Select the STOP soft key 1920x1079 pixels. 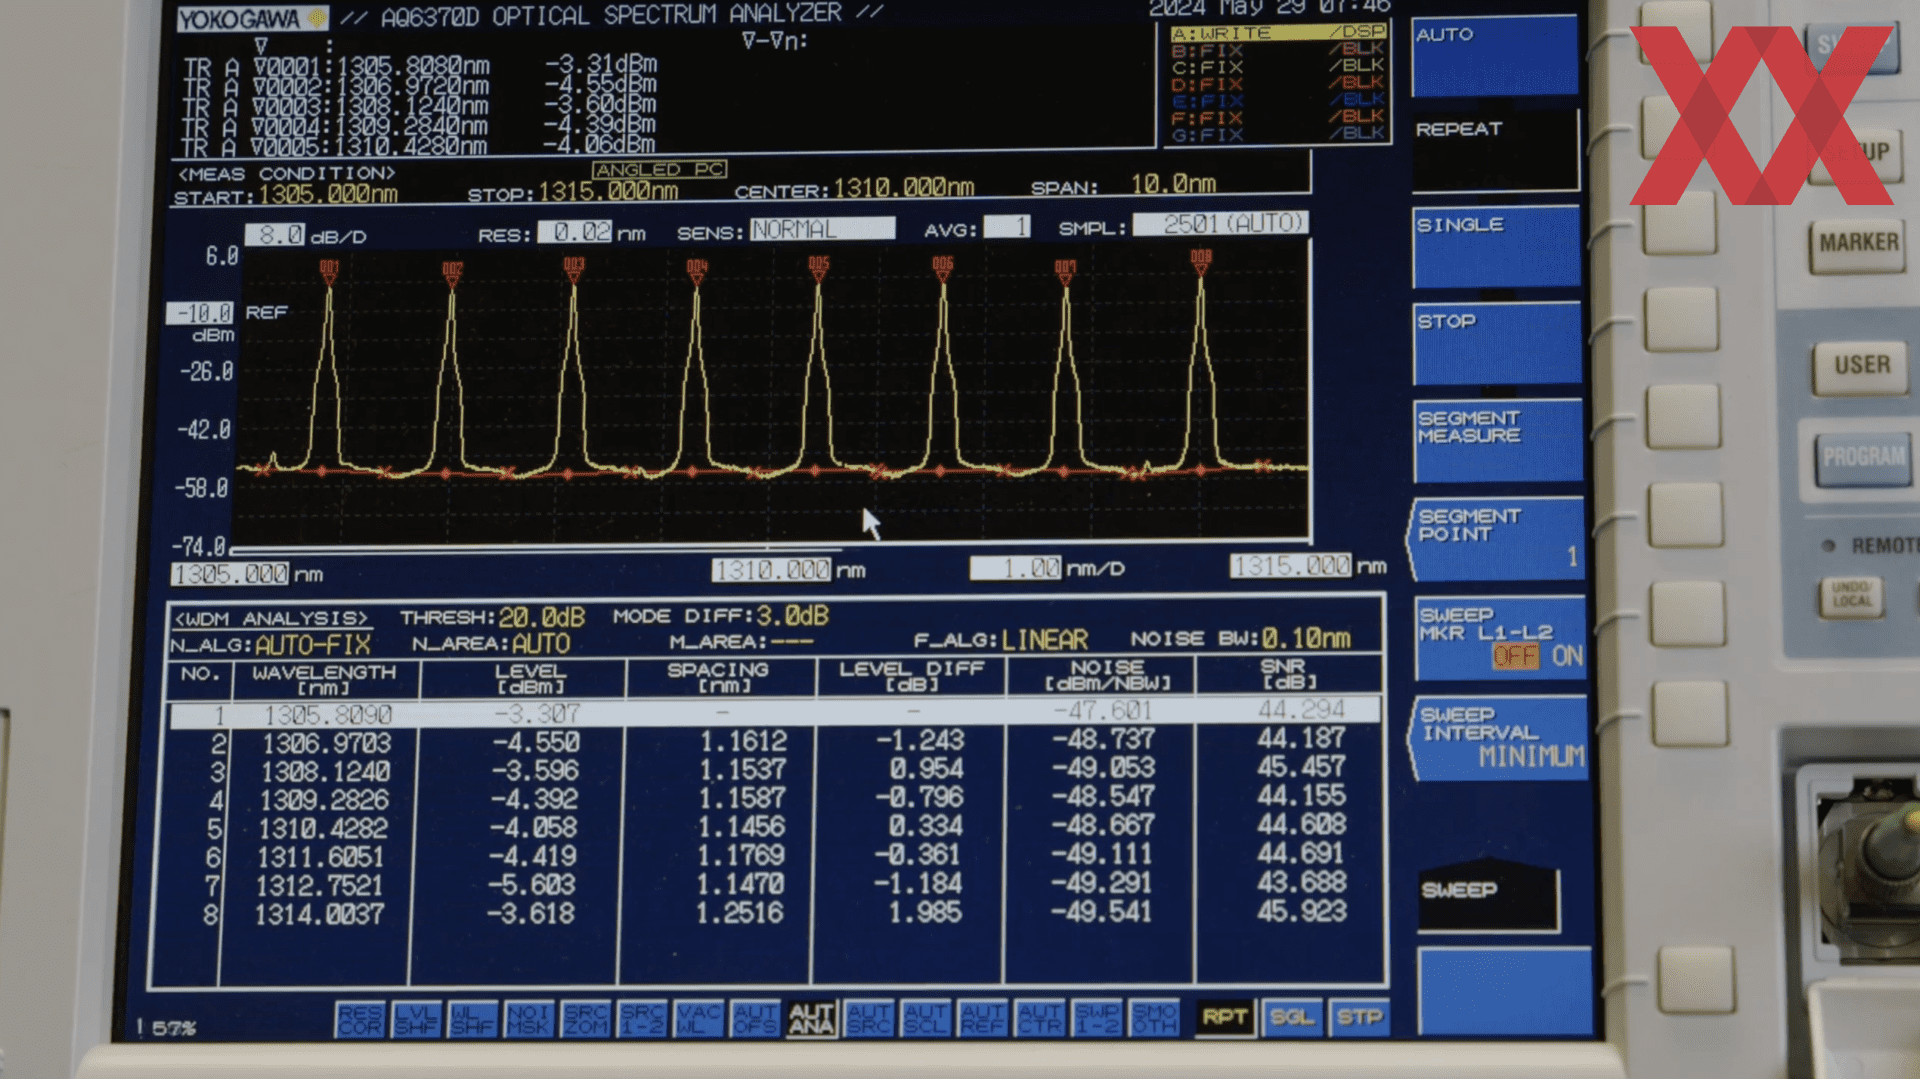pyautogui.click(x=1497, y=344)
